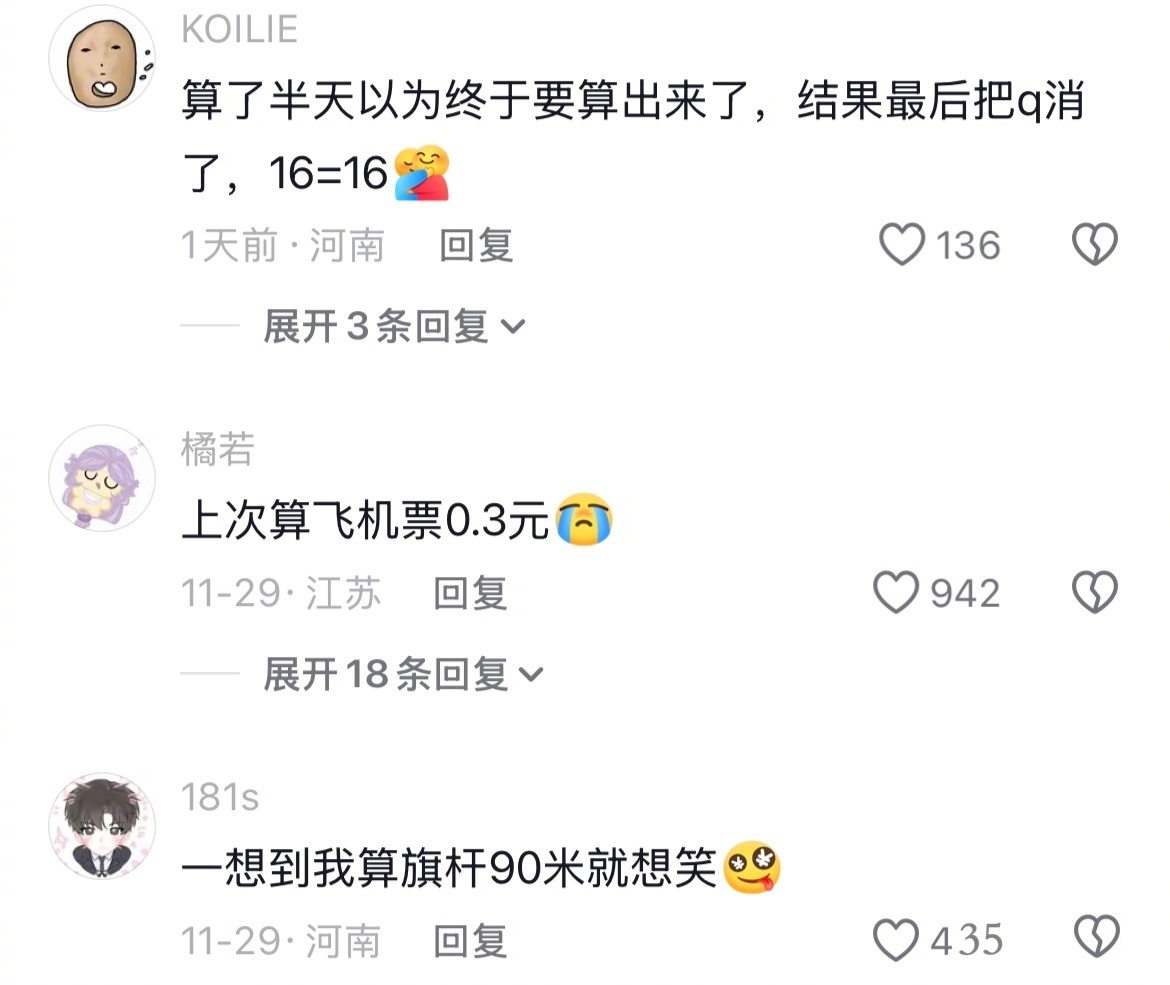Select comment text about 旗杆90米

(481, 868)
